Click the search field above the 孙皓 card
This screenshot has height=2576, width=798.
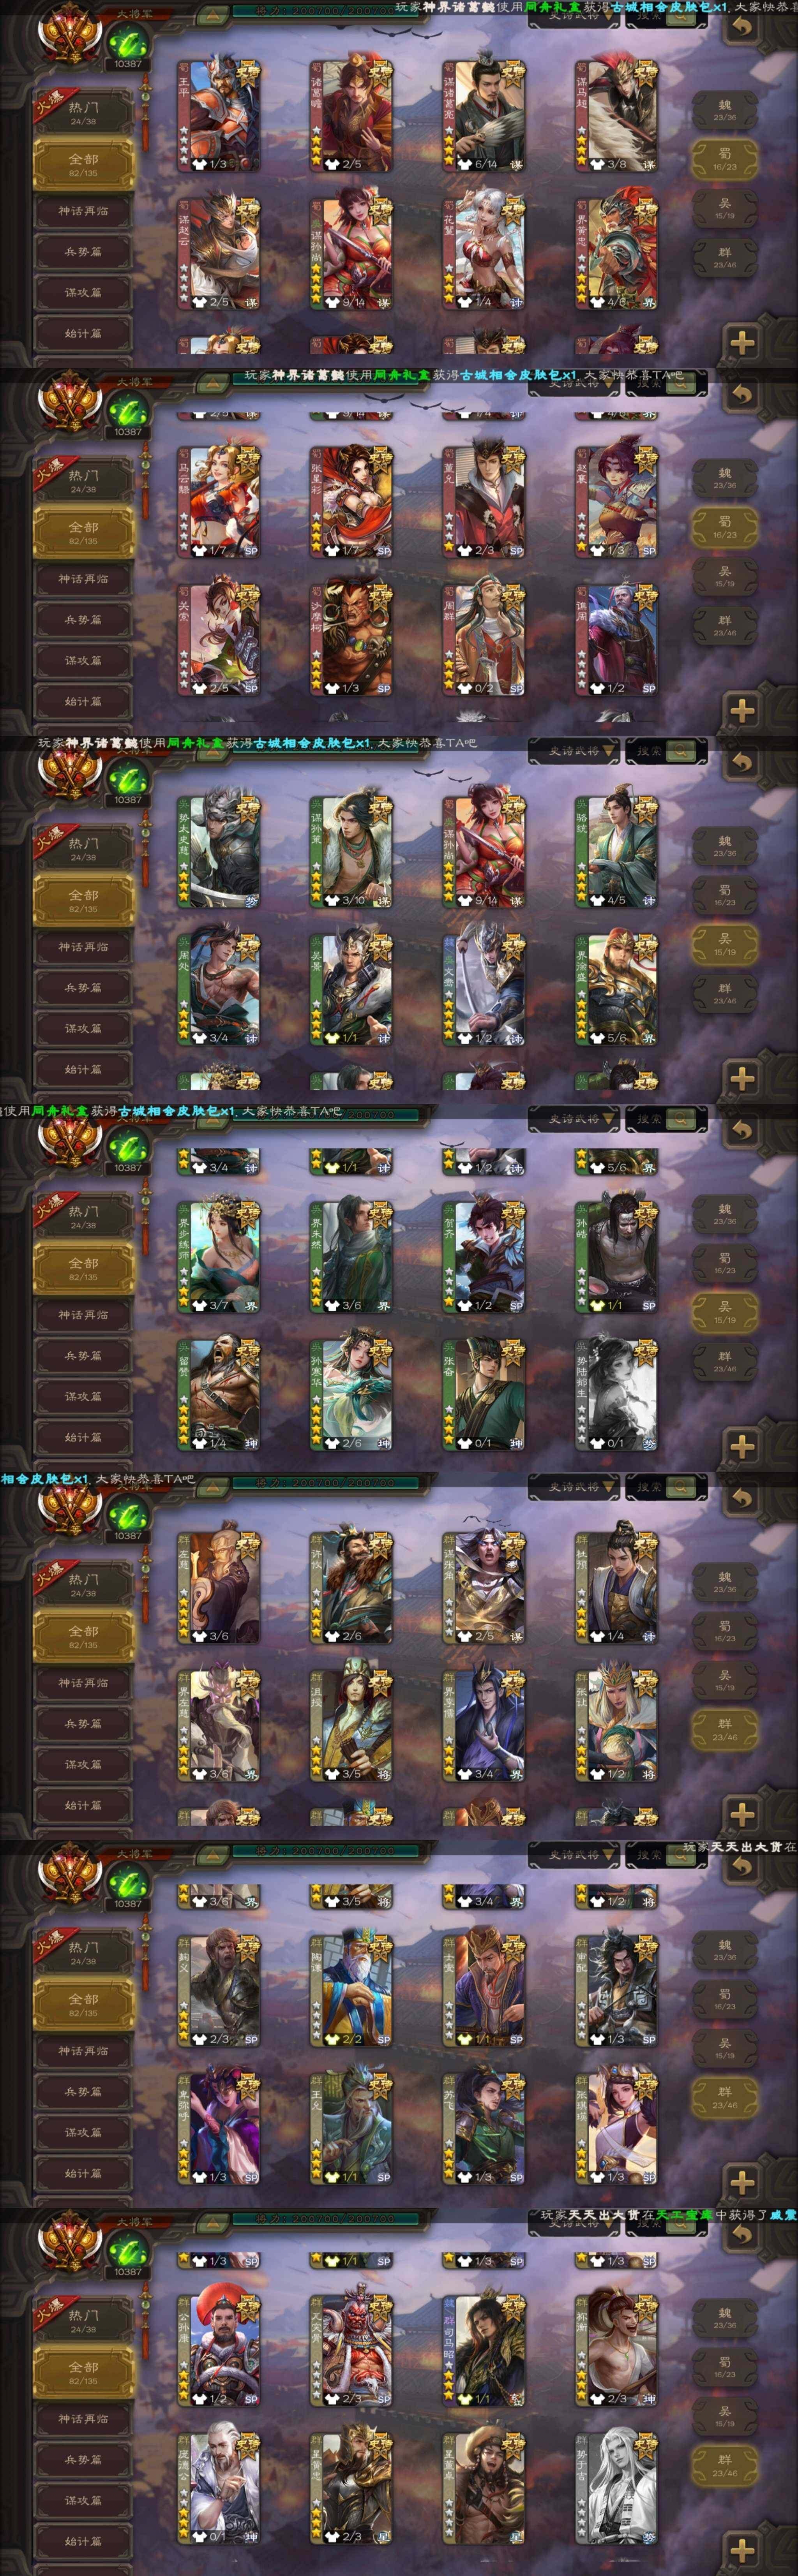666,1118
